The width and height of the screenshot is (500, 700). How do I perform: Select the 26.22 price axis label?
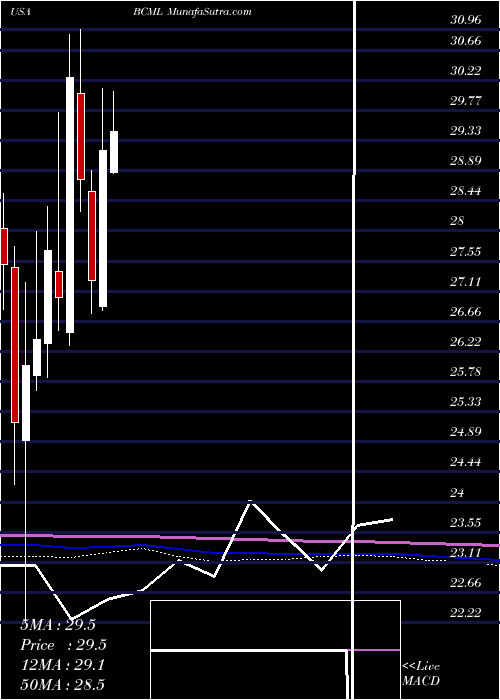click(466, 342)
